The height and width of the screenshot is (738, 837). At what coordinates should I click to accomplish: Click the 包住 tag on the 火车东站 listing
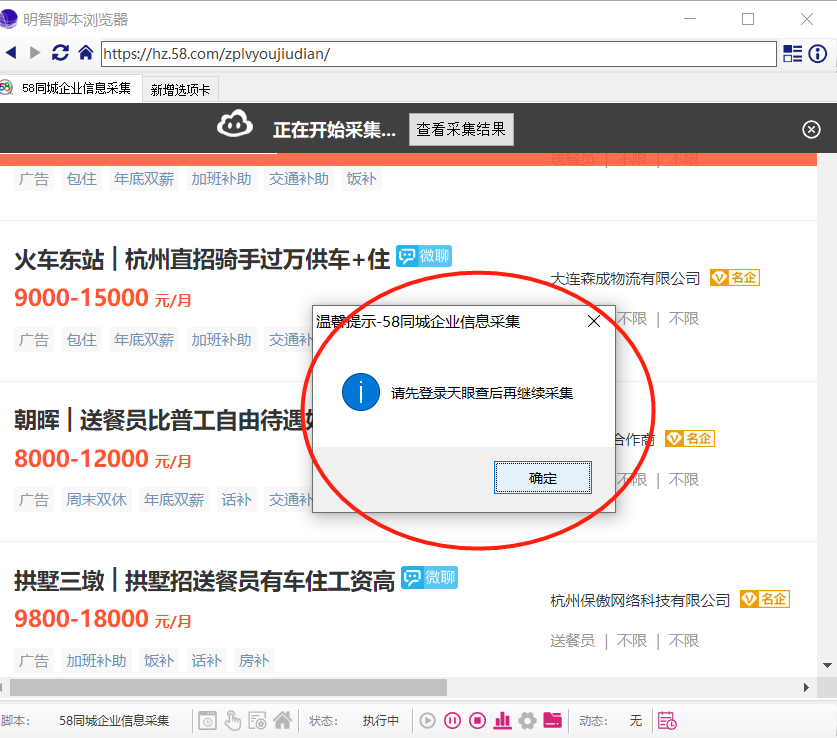pyautogui.click(x=82, y=340)
